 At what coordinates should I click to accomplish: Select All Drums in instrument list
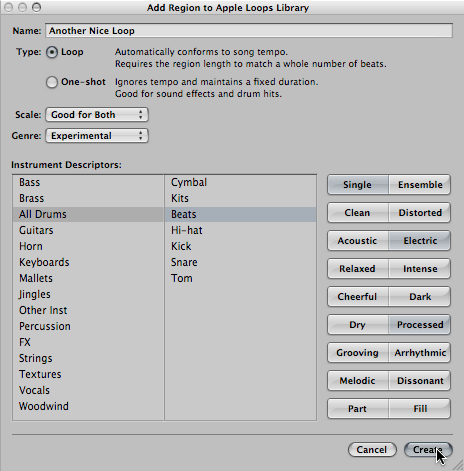pyautogui.click(x=88, y=214)
